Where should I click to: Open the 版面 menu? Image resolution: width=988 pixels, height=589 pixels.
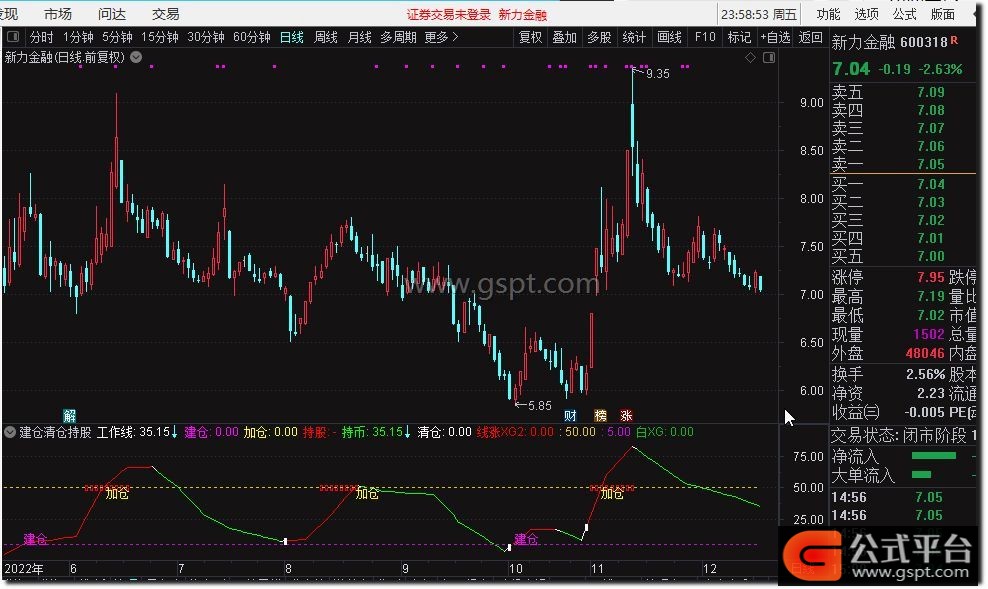943,14
